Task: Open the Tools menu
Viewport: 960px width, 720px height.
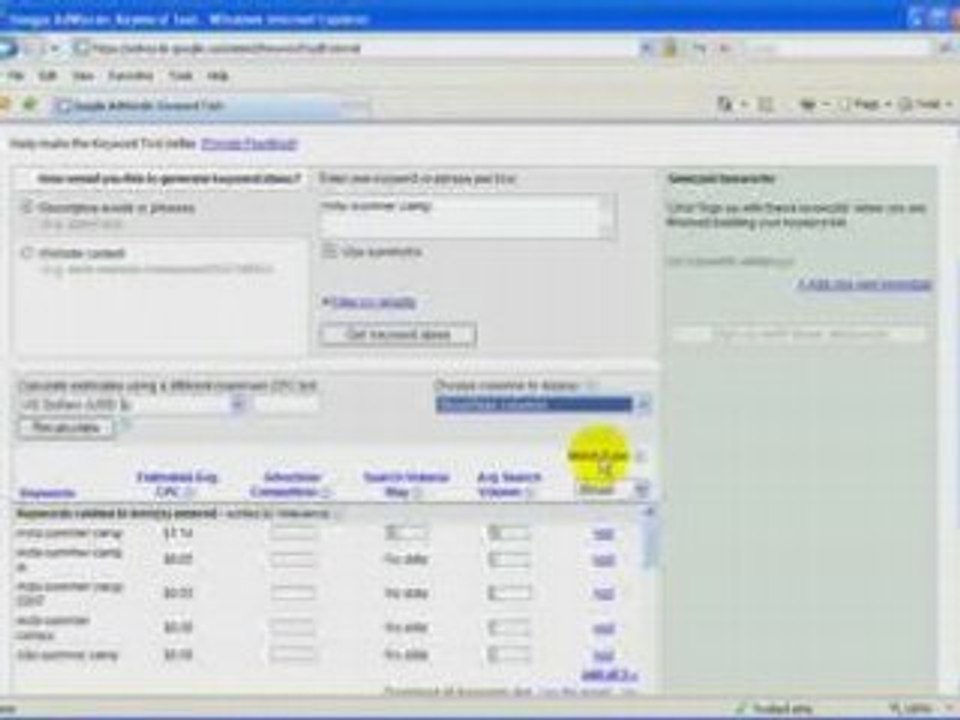Action: coord(181,76)
